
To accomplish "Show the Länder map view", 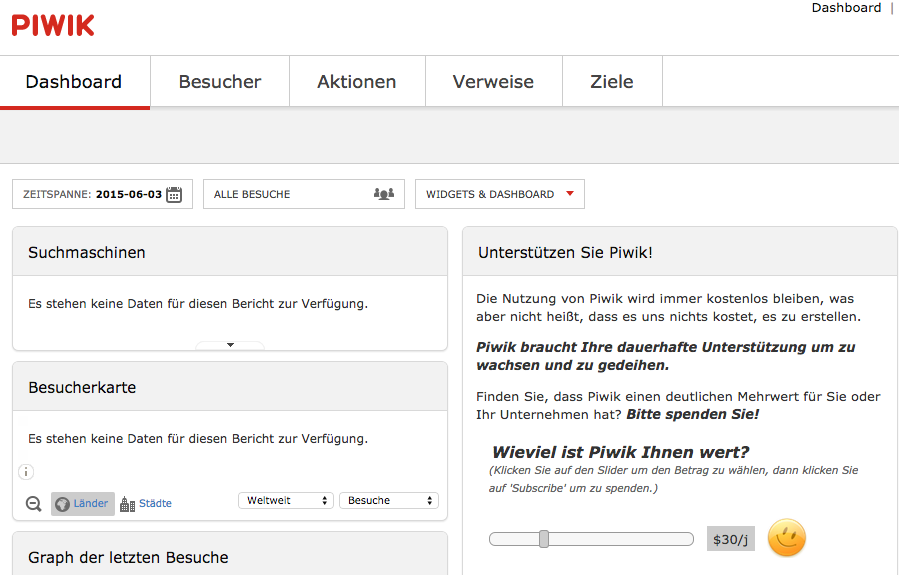I will pos(83,504).
